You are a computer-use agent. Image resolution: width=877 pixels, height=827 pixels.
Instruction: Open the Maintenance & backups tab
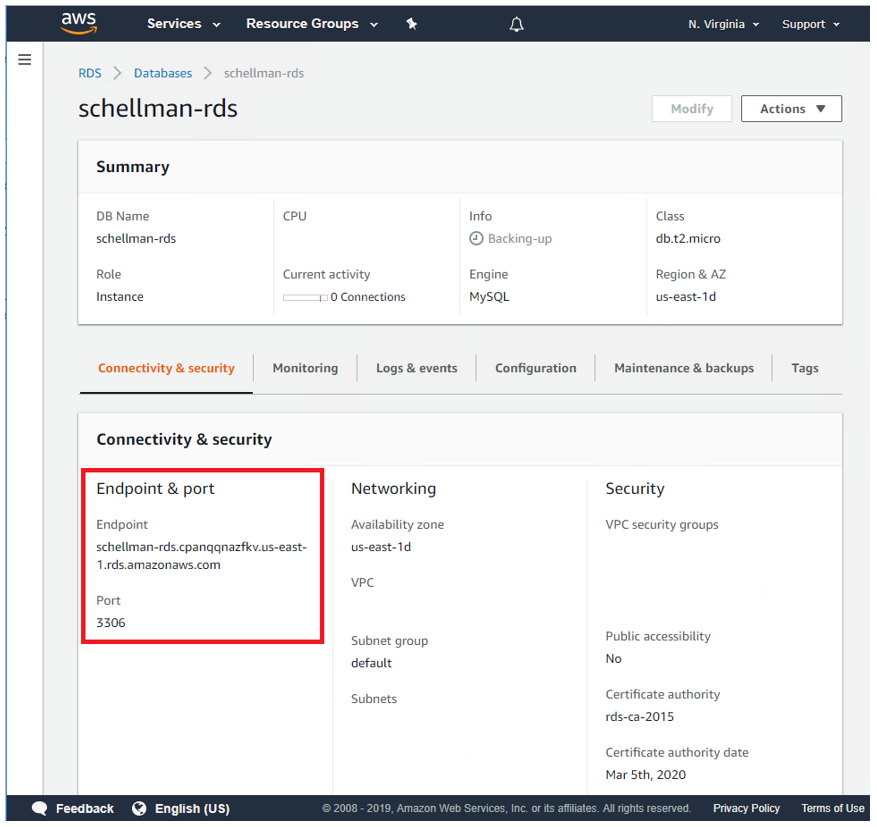[x=684, y=368]
